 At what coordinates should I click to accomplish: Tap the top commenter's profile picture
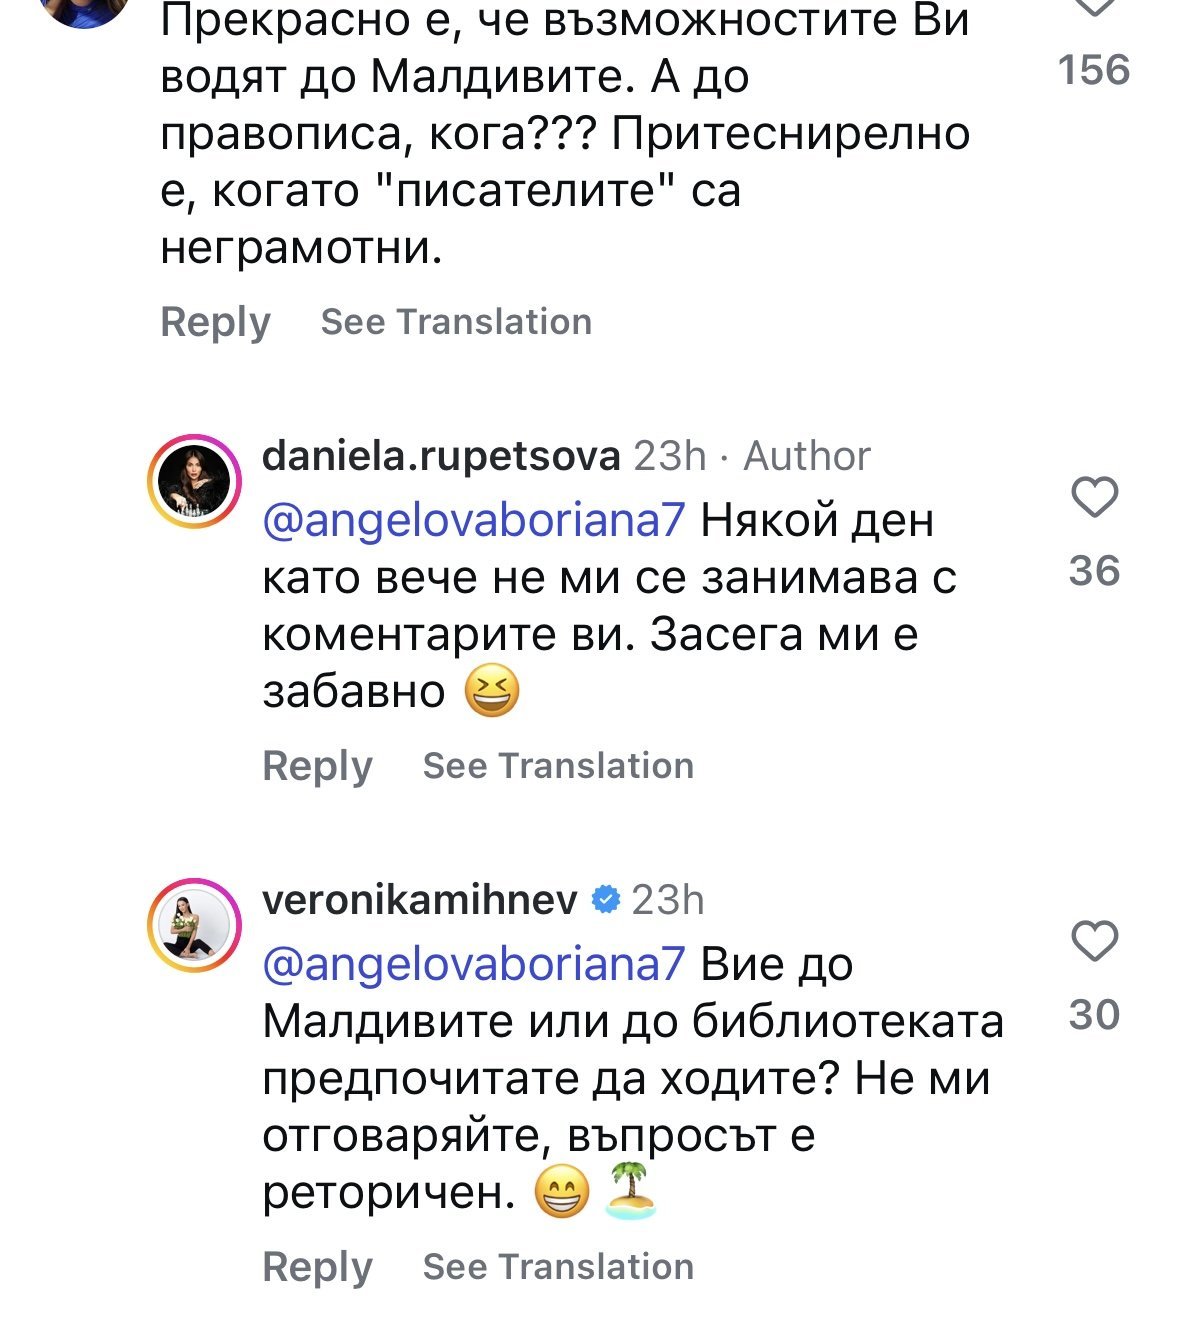[x=88, y=10]
